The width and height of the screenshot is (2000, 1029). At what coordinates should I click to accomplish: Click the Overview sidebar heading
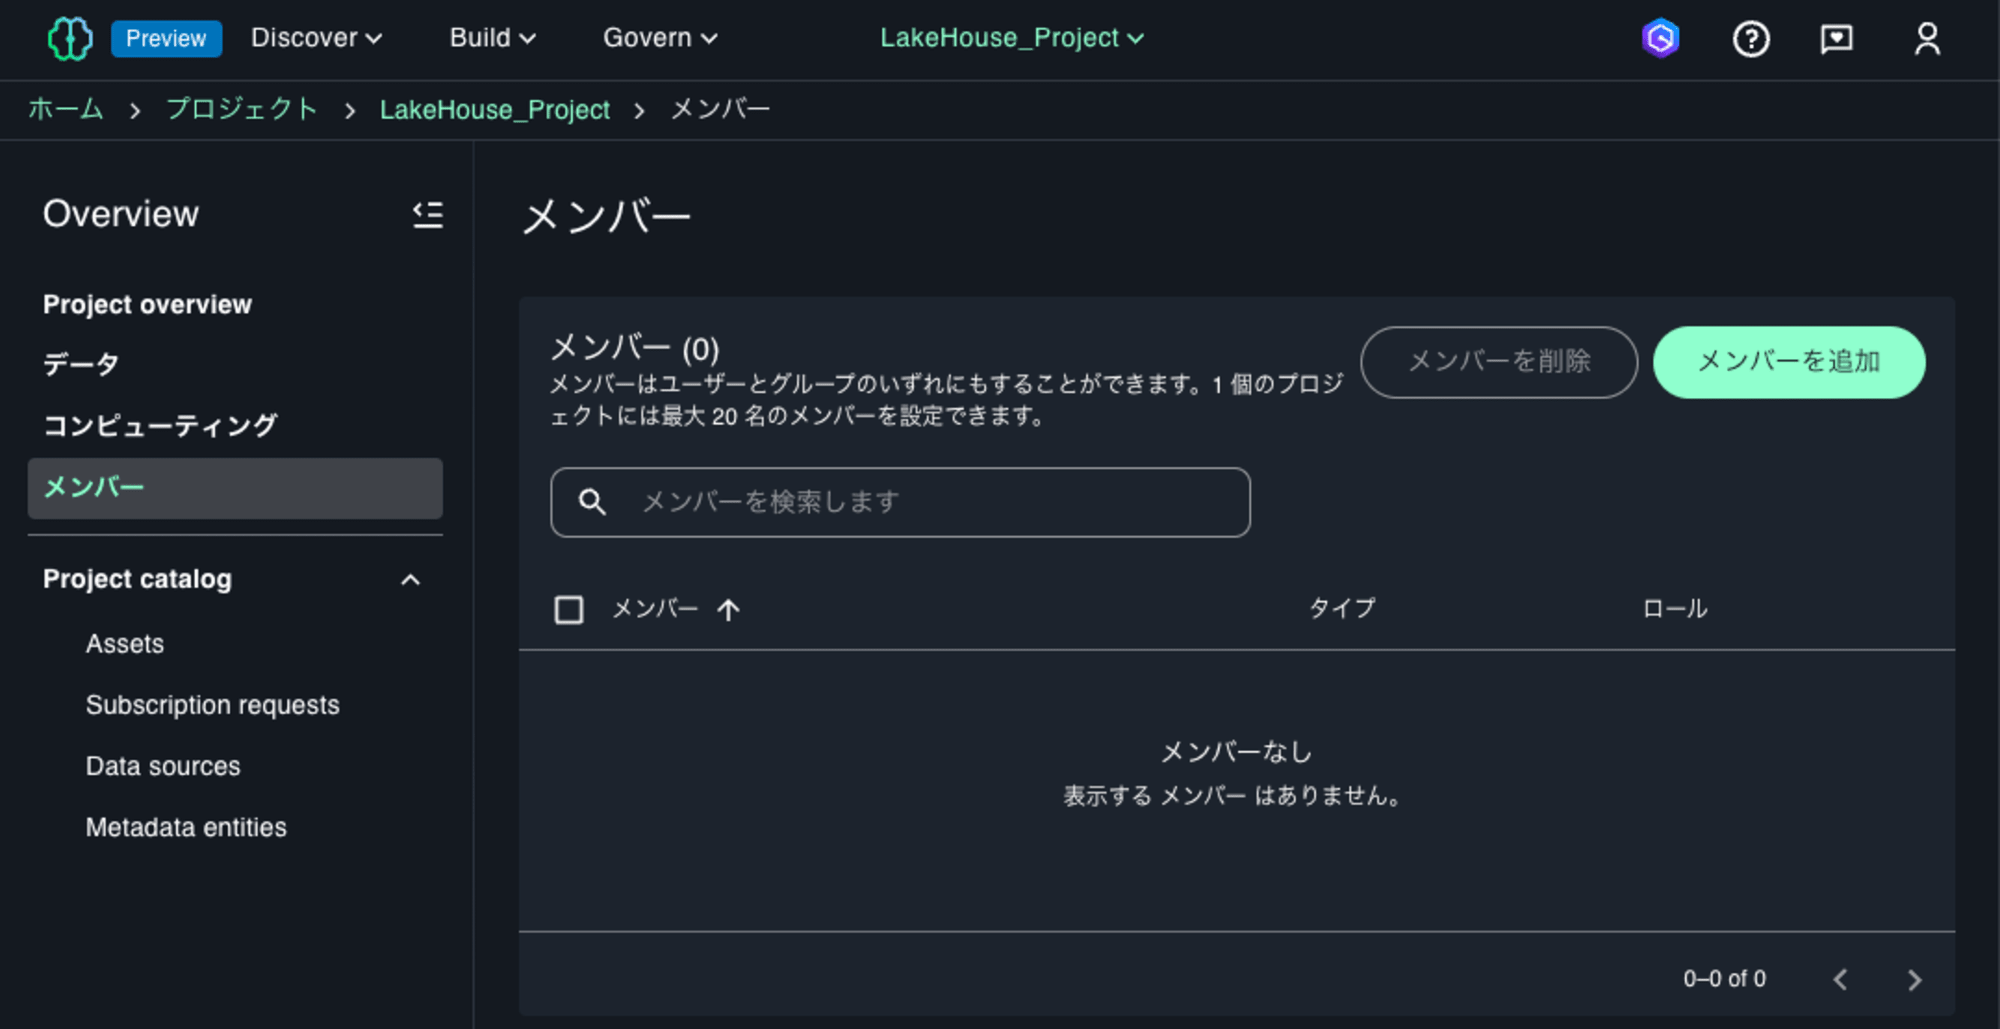click(x=121, y=214)
